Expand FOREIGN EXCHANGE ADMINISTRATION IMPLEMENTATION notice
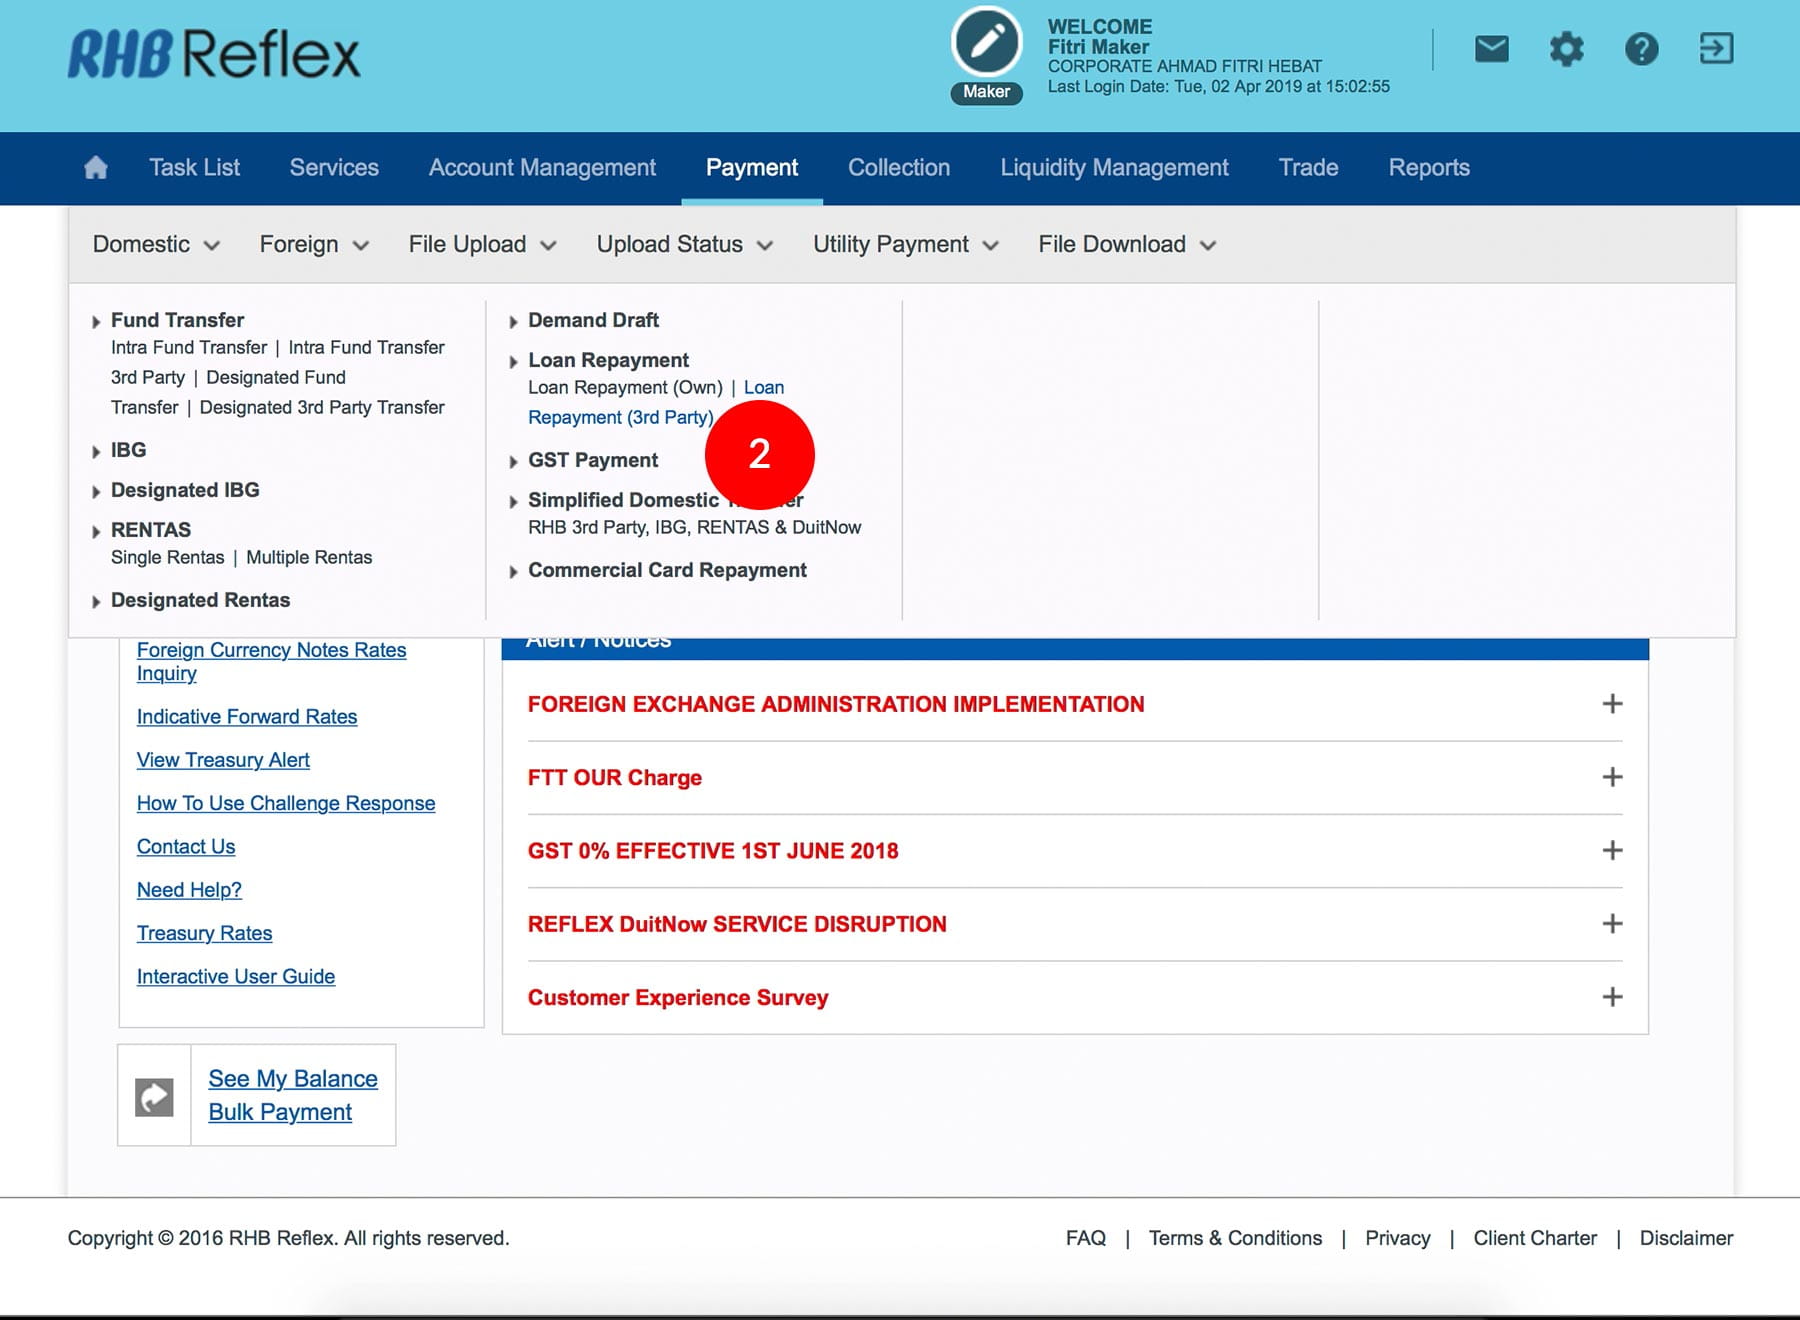 point(1612,704)
